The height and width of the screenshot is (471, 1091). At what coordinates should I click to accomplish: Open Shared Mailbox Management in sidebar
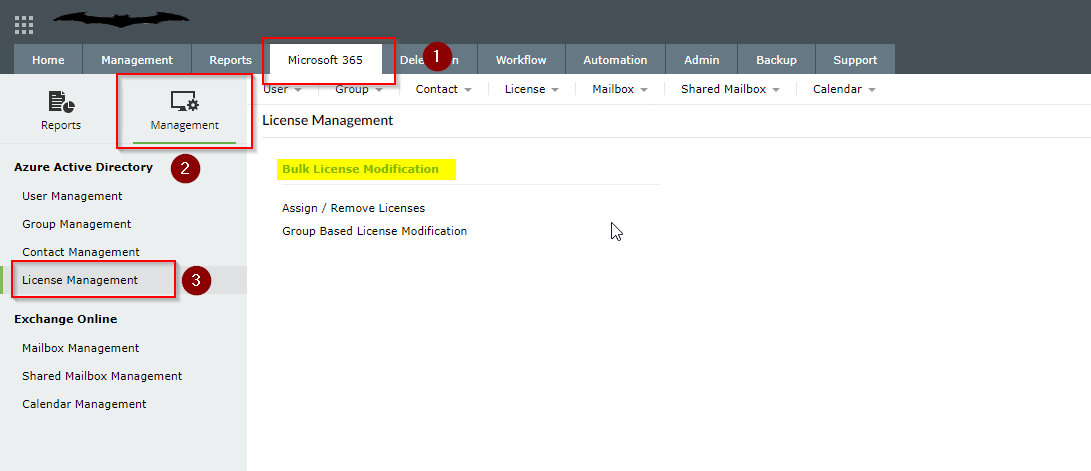(102, 376)
